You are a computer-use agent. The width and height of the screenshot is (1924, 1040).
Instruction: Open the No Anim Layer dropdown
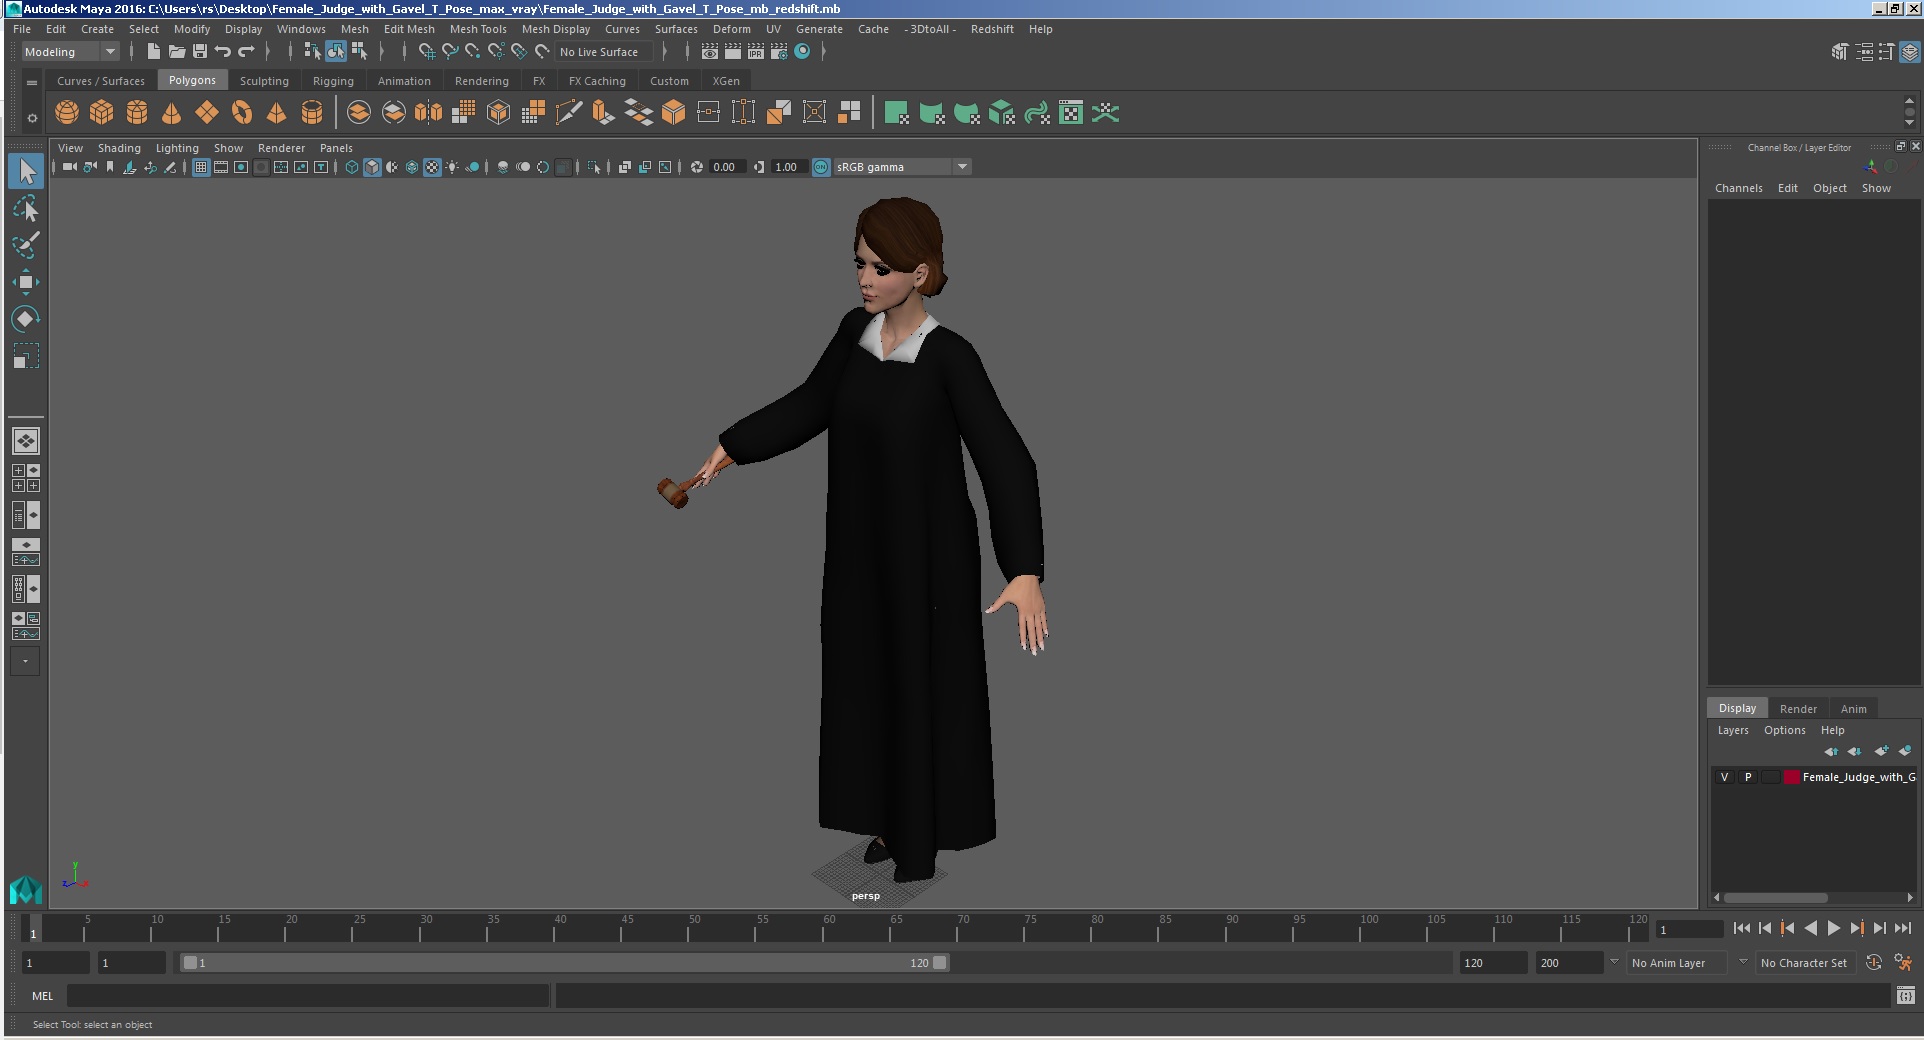coord(1678,963)
